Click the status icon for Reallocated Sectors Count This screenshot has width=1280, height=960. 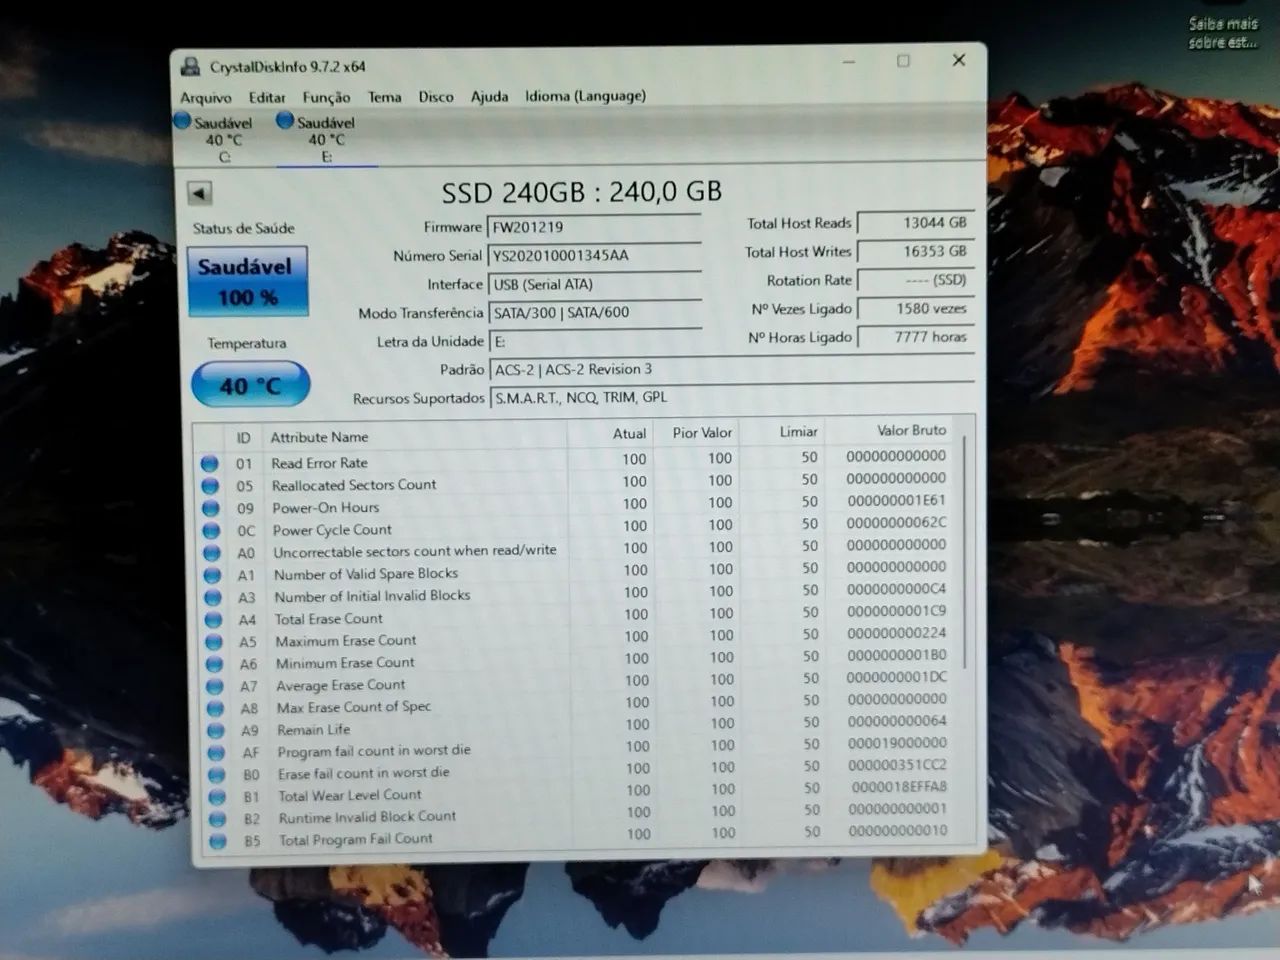tap(210, 486)
